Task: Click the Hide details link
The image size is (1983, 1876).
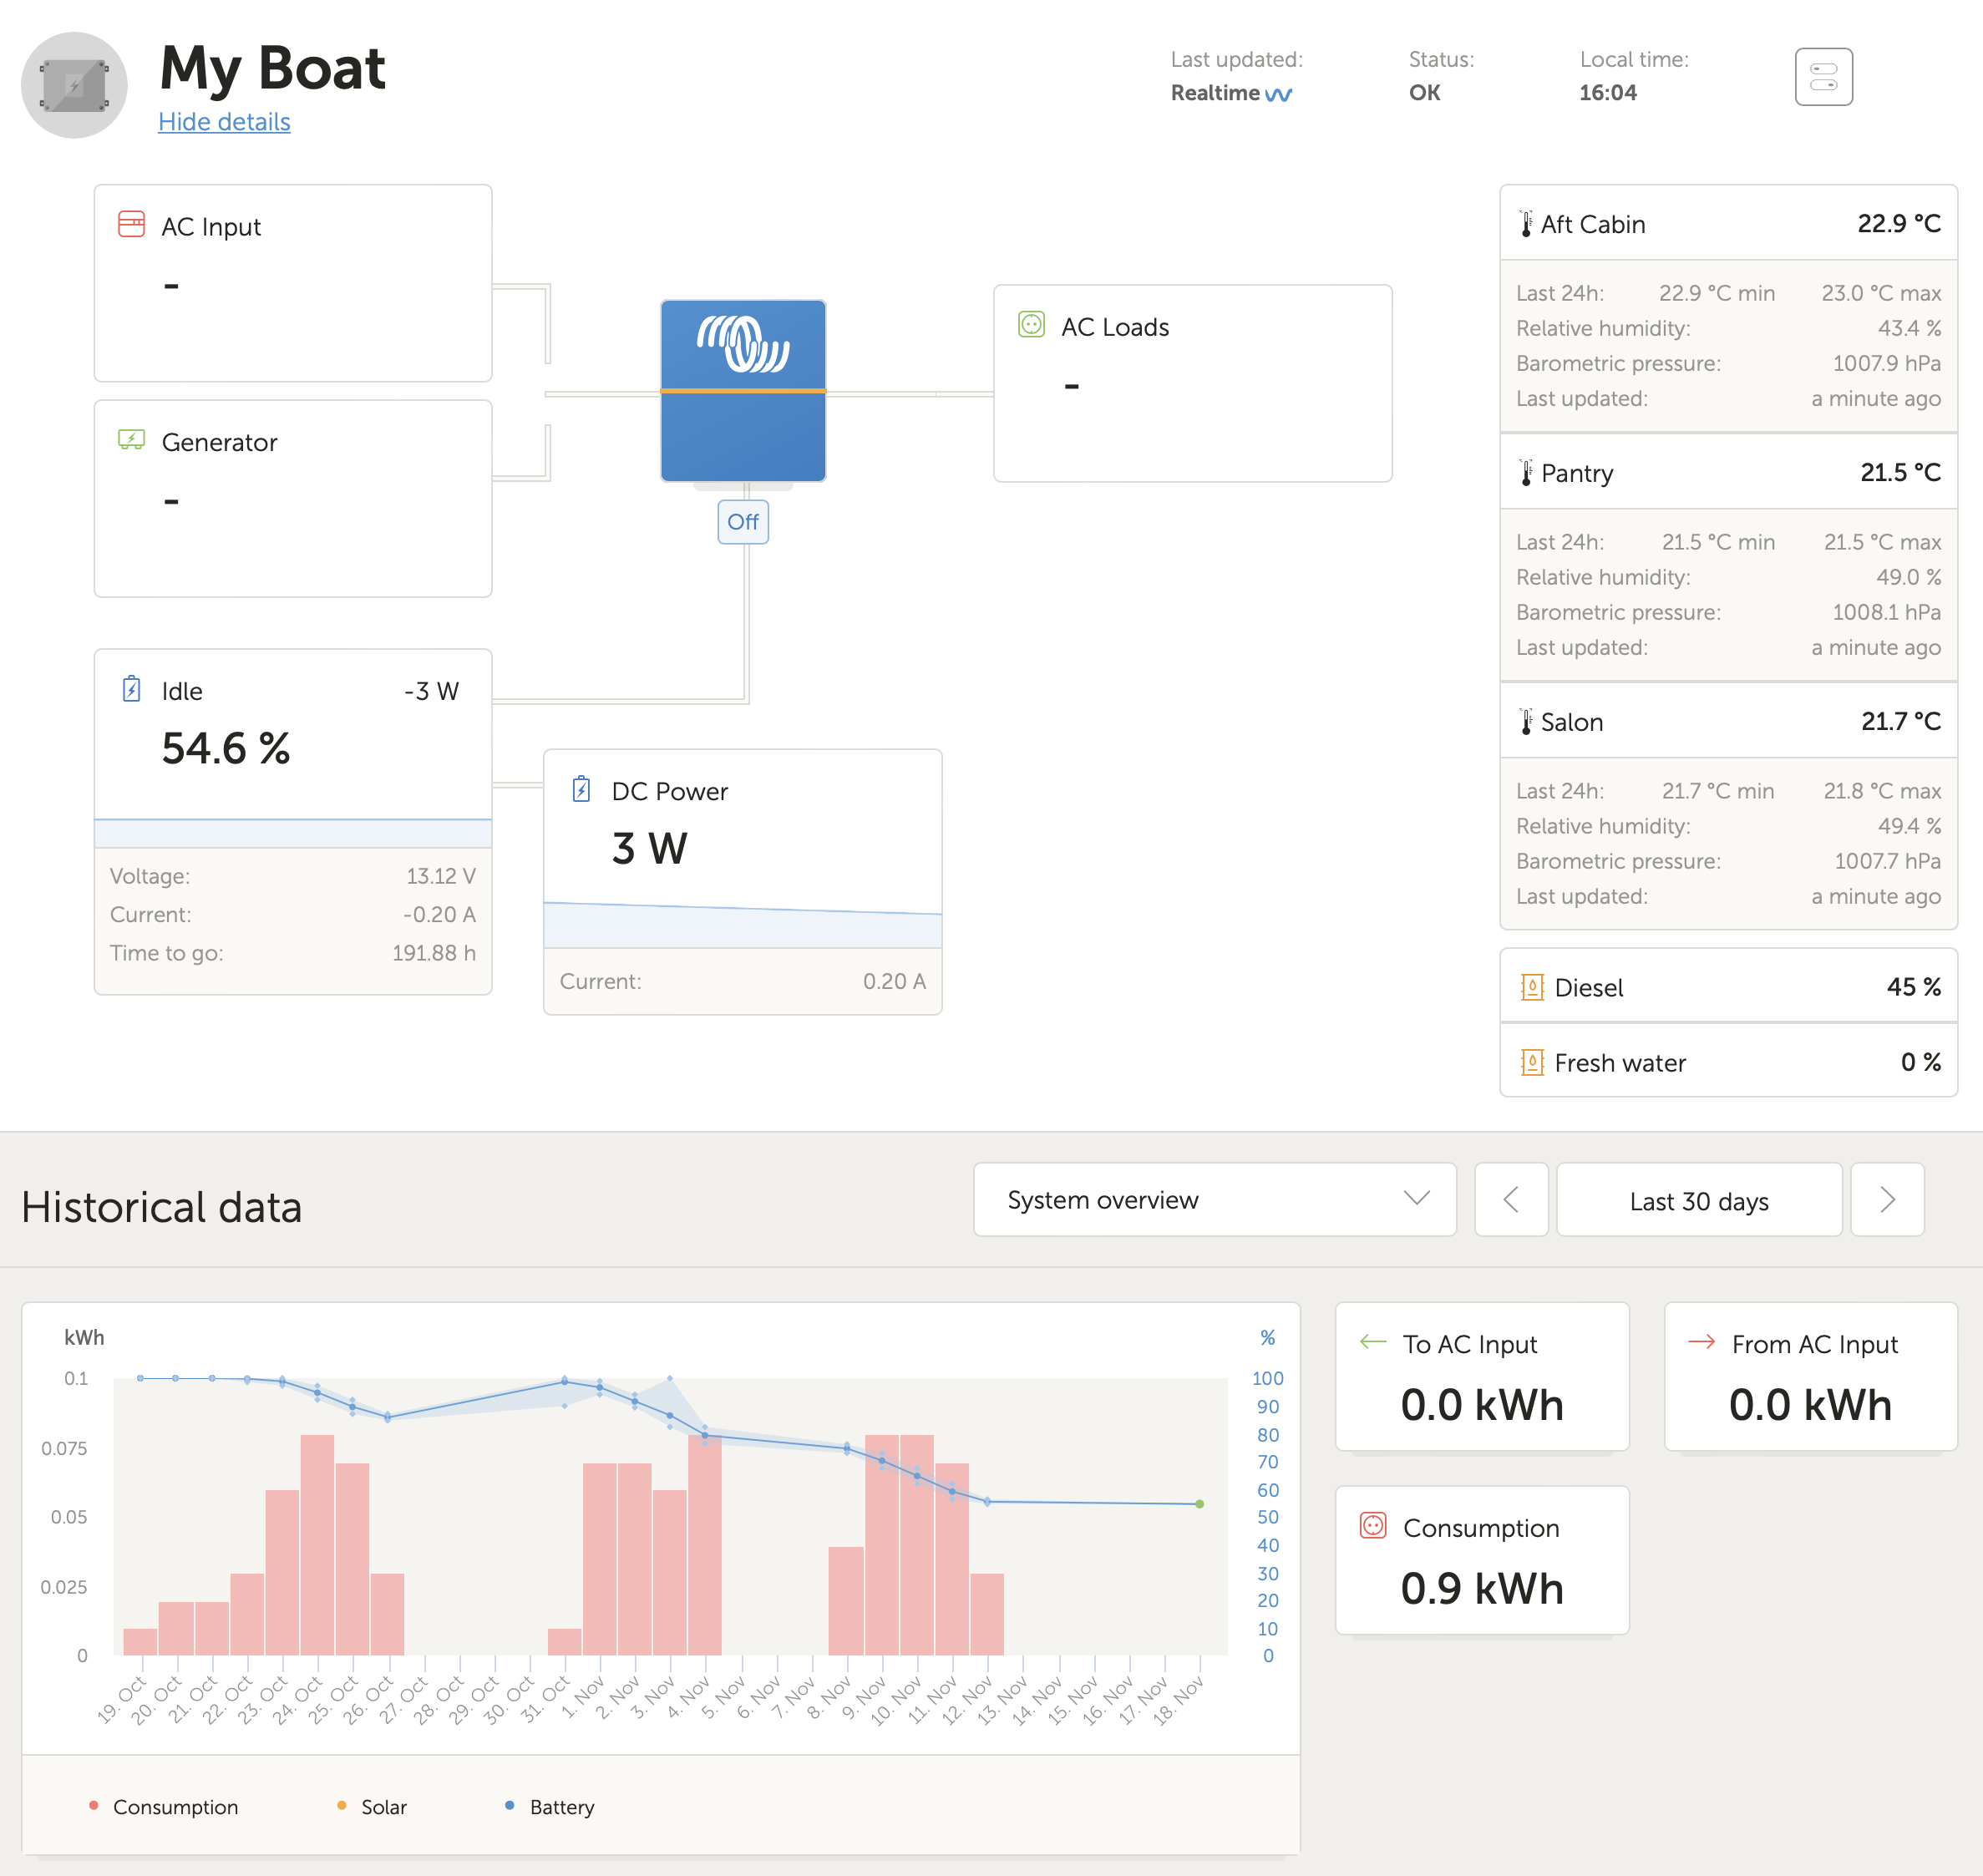Action: pos(223,121)
